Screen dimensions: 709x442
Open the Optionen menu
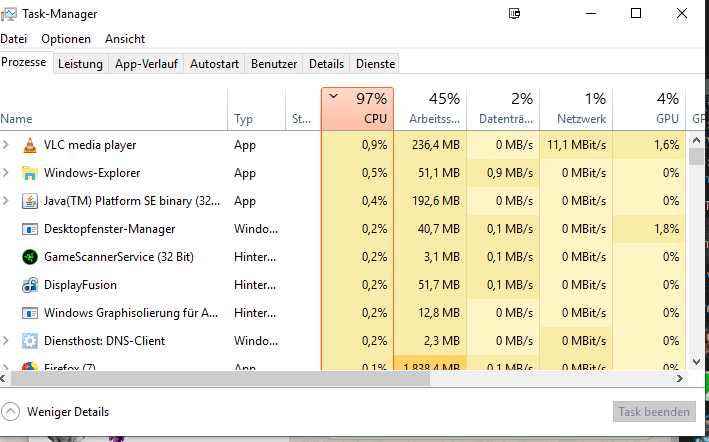[x=66, y=39]
